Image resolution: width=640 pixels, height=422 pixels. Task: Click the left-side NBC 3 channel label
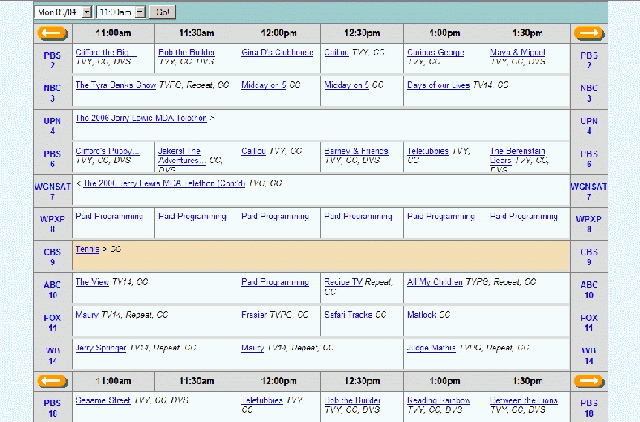tap(52, 93)
